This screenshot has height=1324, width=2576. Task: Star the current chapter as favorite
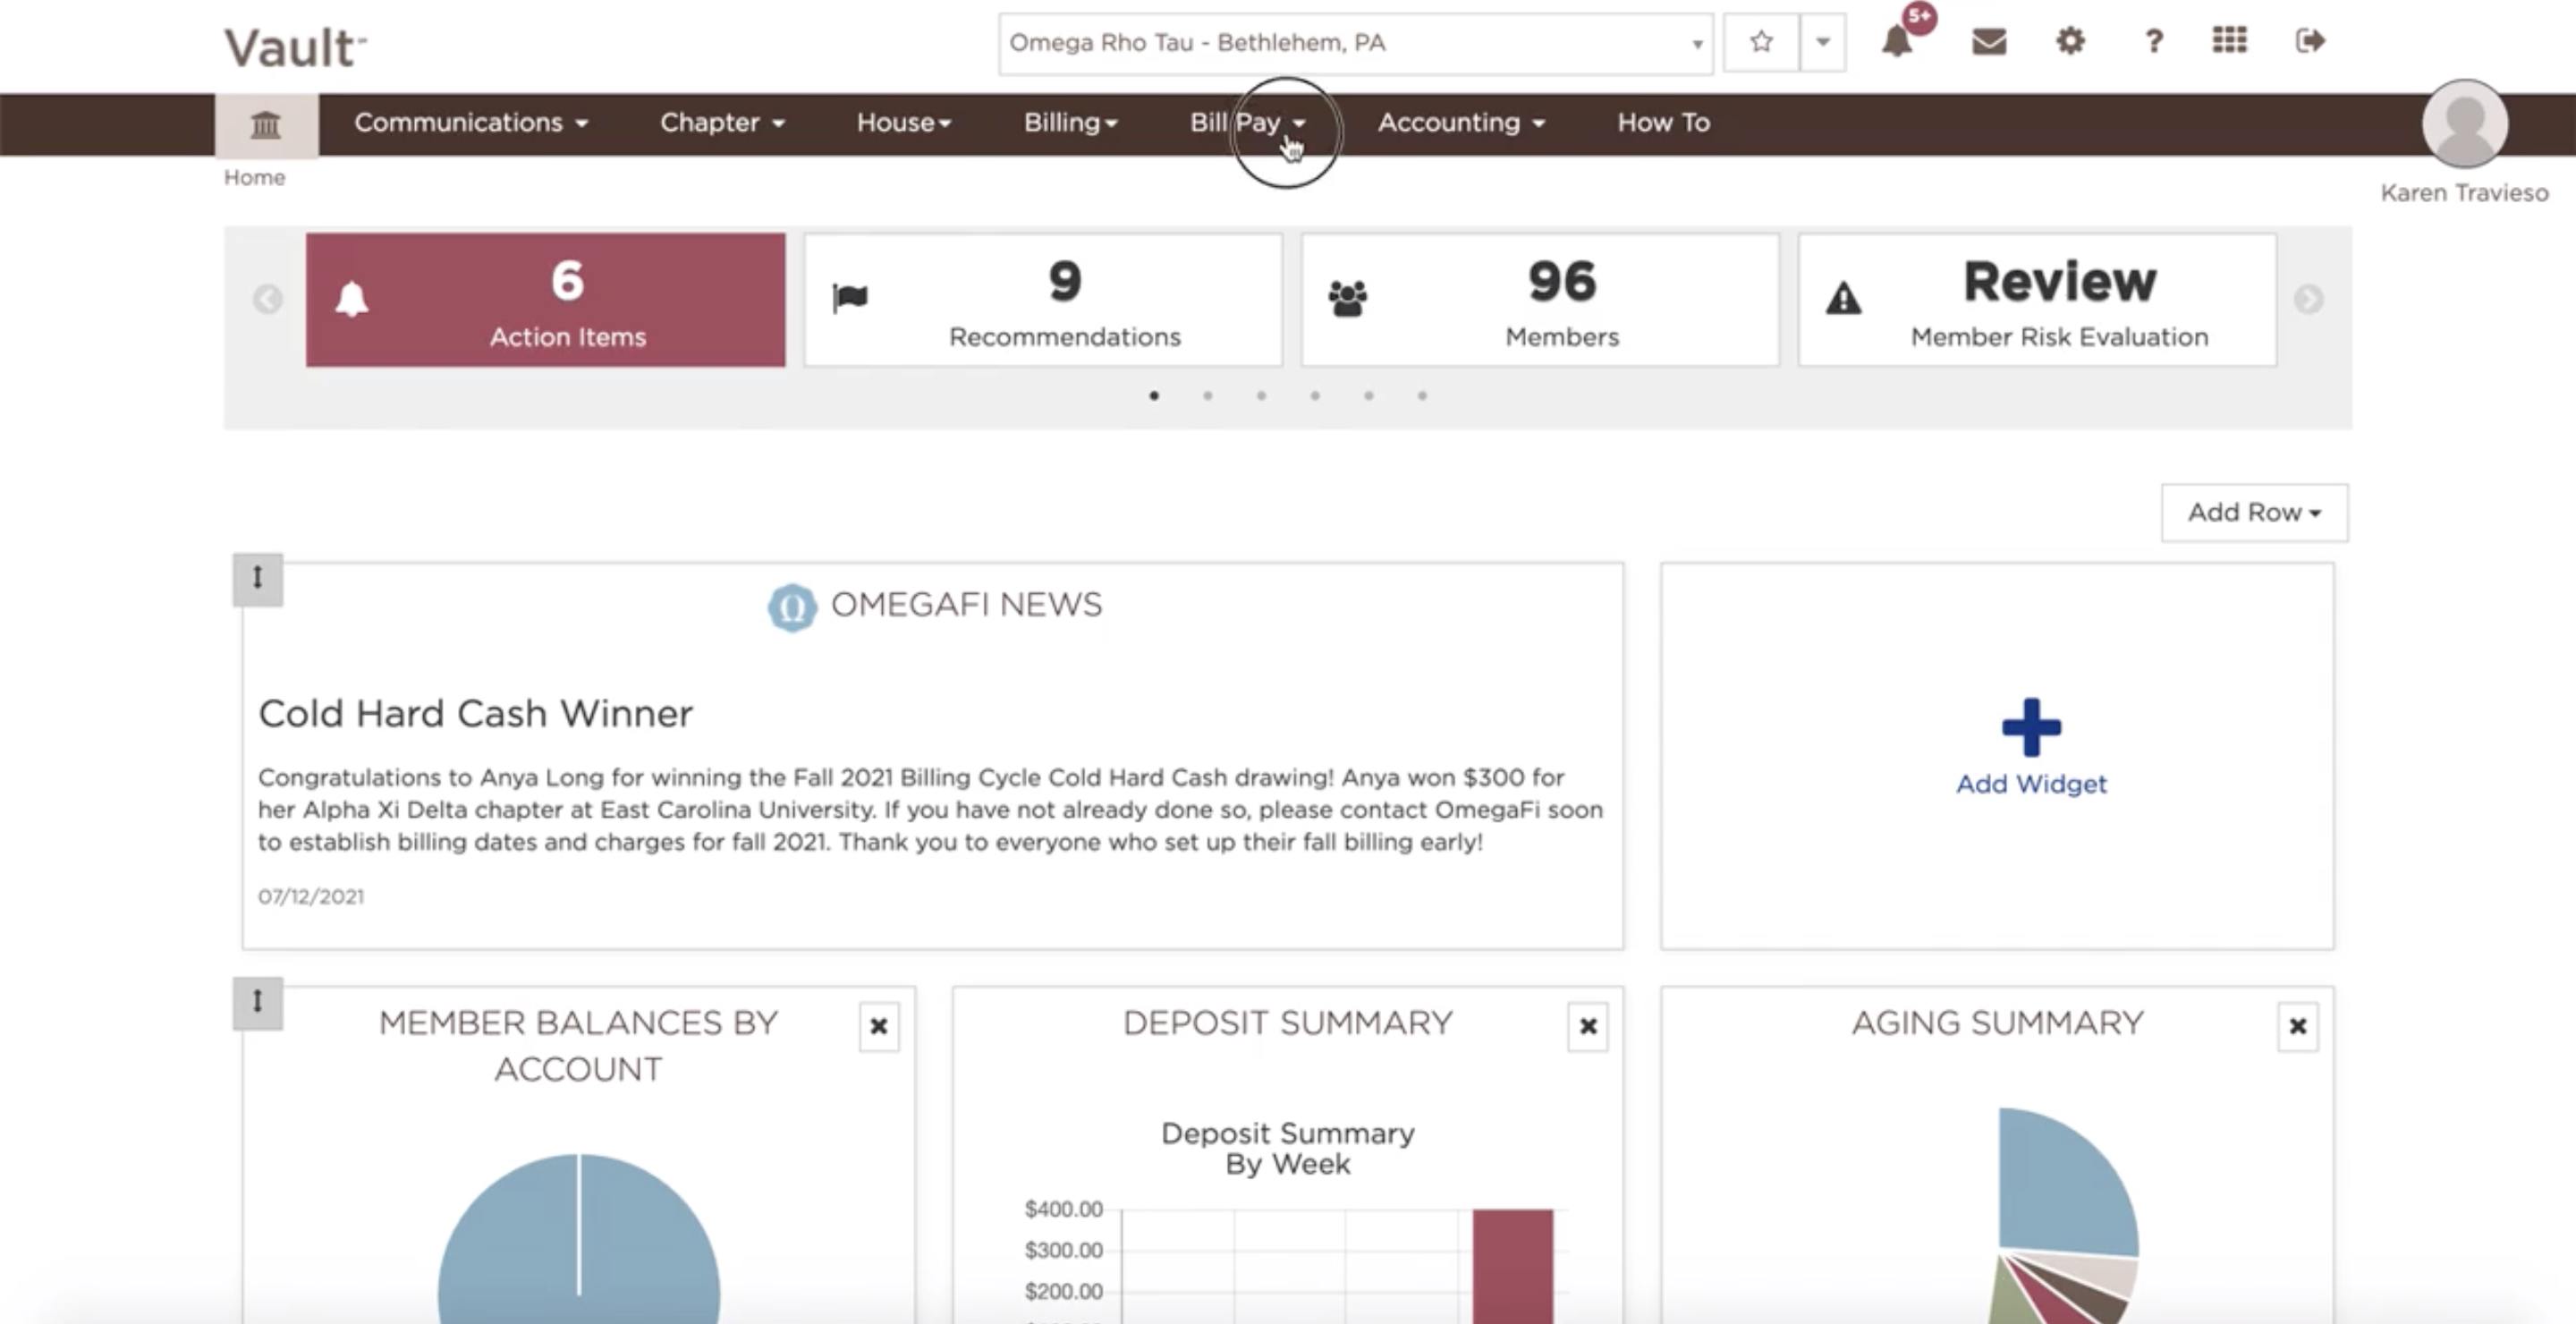tap(1760, 43)
